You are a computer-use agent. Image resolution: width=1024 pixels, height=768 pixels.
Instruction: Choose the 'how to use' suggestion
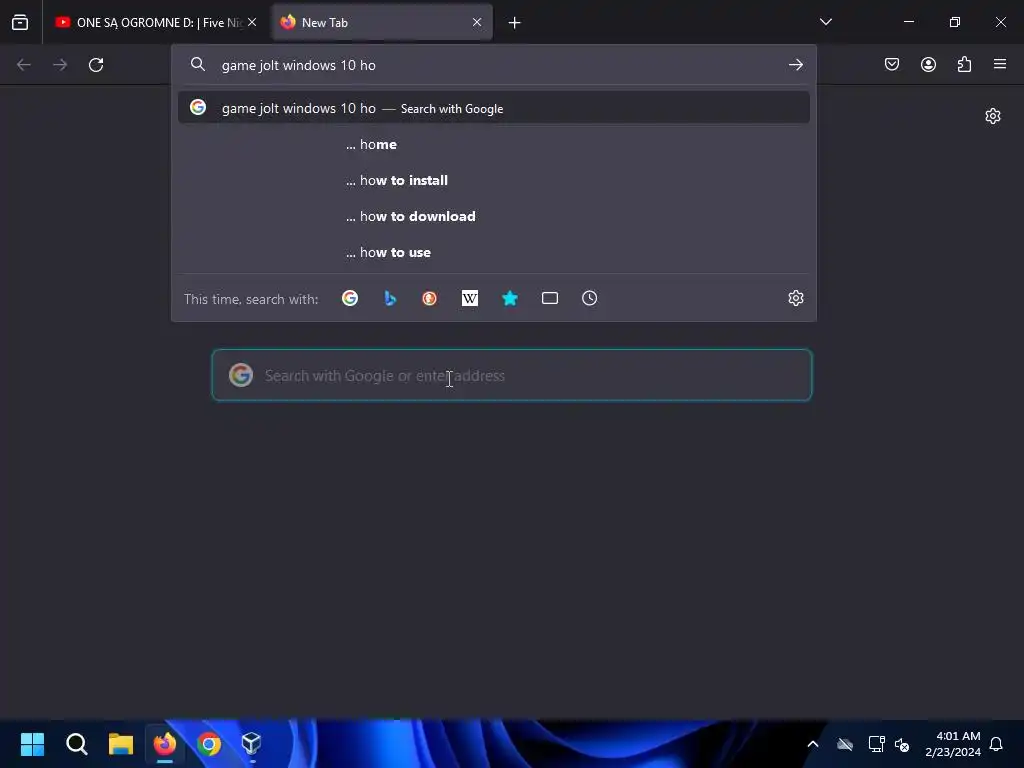pos(494,252)
